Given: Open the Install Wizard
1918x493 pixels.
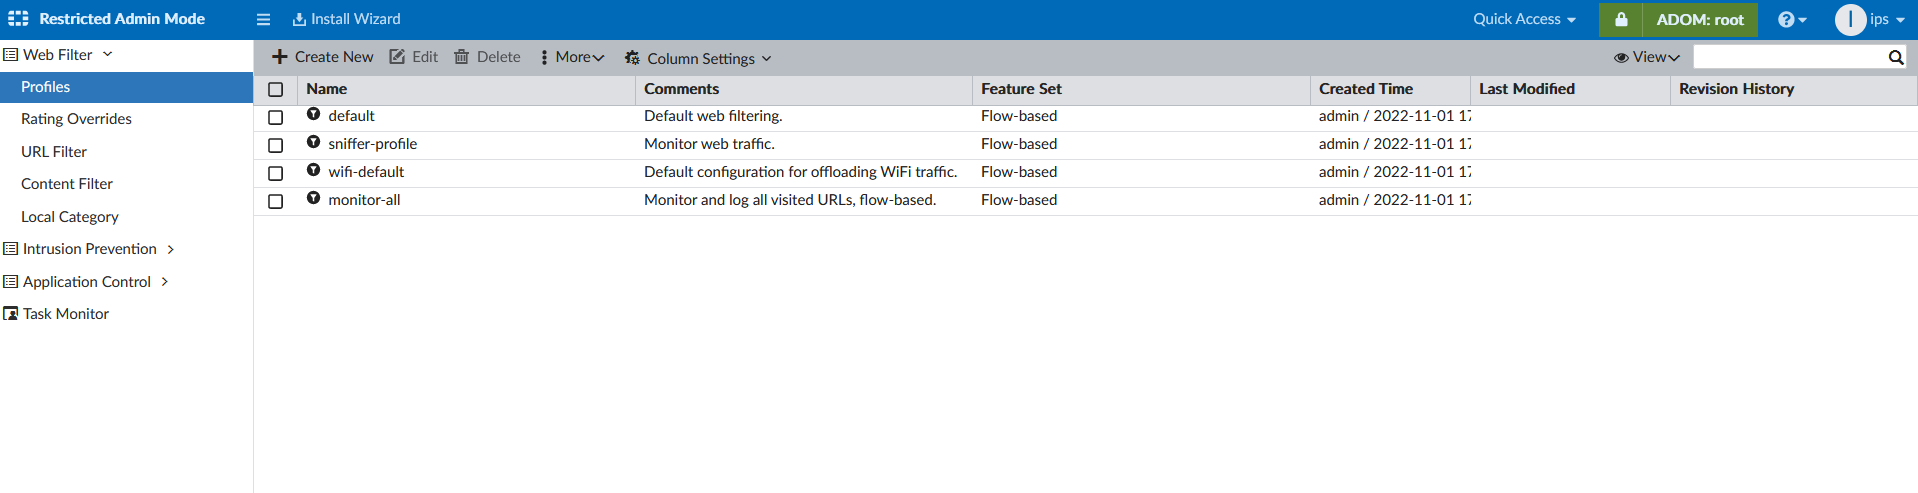Looking at the screenshot, I should tap(346, 19).
